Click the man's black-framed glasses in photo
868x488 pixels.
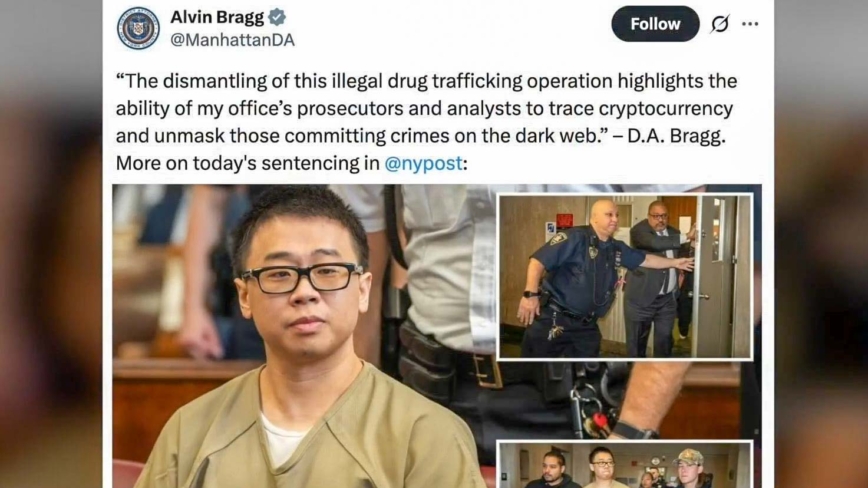302,278
